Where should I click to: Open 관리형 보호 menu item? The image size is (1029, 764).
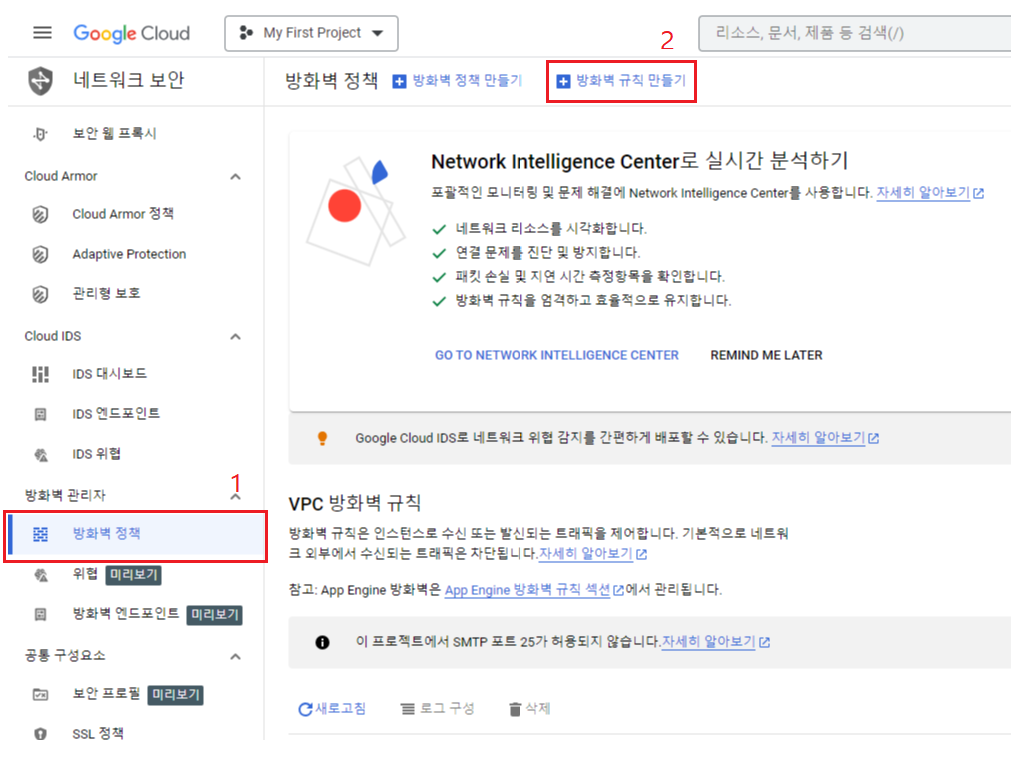pos(106,293)
